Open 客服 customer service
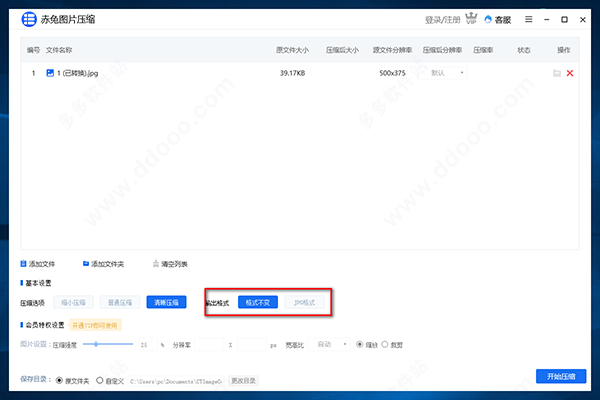 [498, 20]
